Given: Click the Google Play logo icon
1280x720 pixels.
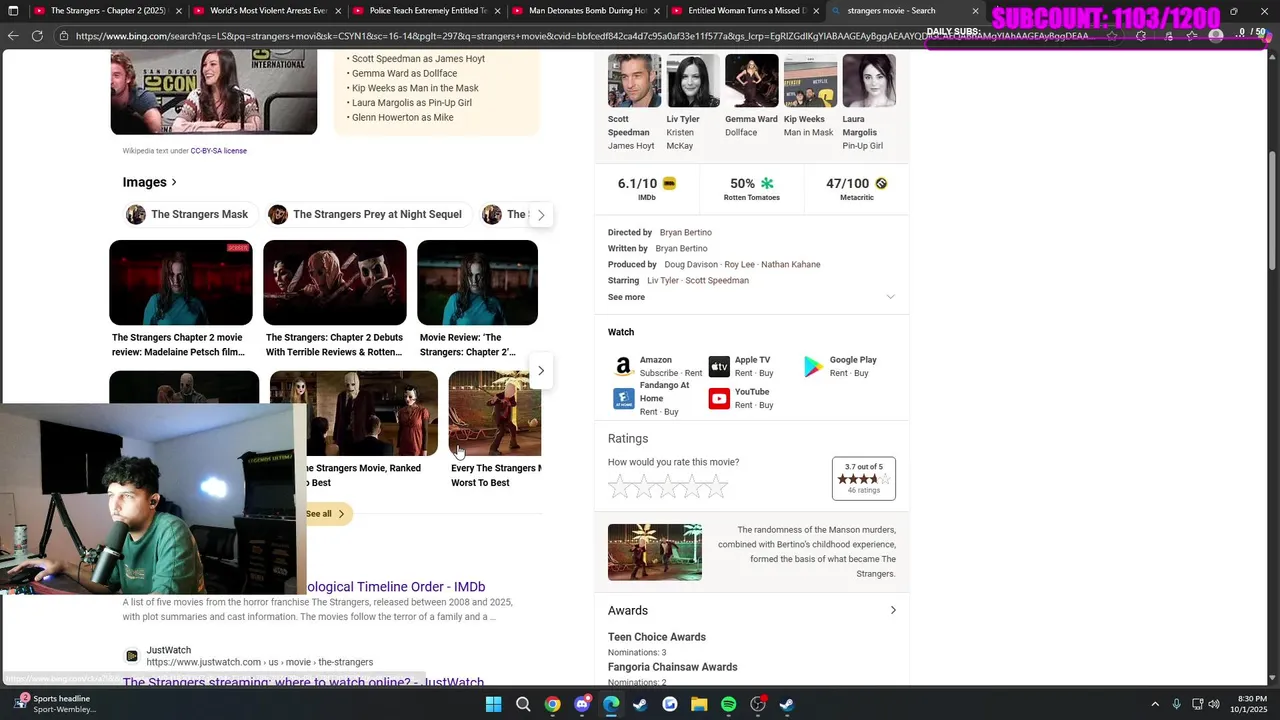Looking at the screenshot, I should [x=814, y=367].
